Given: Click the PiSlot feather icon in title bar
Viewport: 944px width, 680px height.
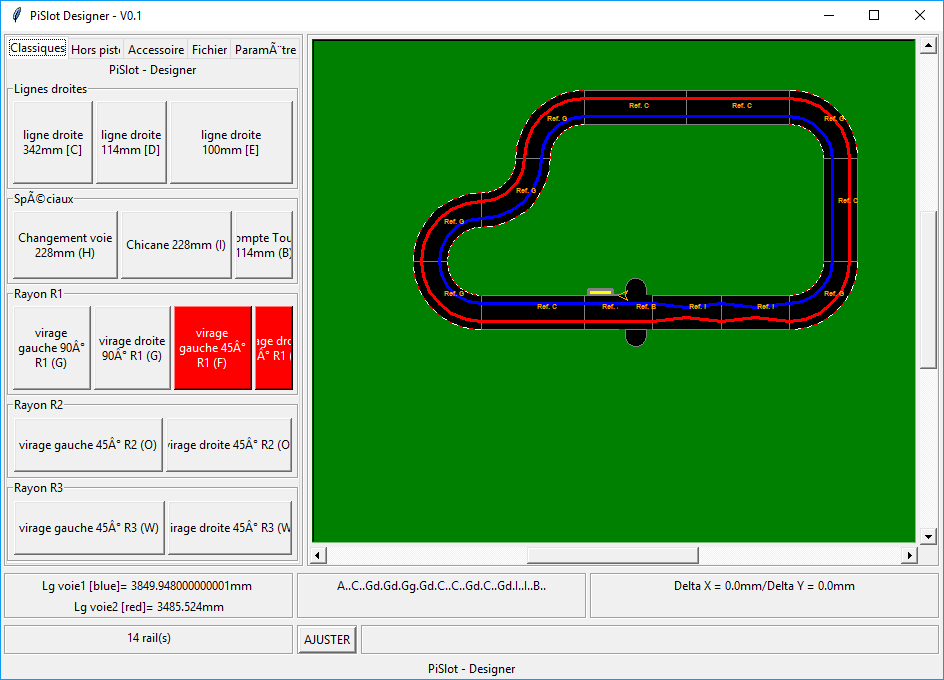Looking at the screenshot, I should (x=16, y=15).
